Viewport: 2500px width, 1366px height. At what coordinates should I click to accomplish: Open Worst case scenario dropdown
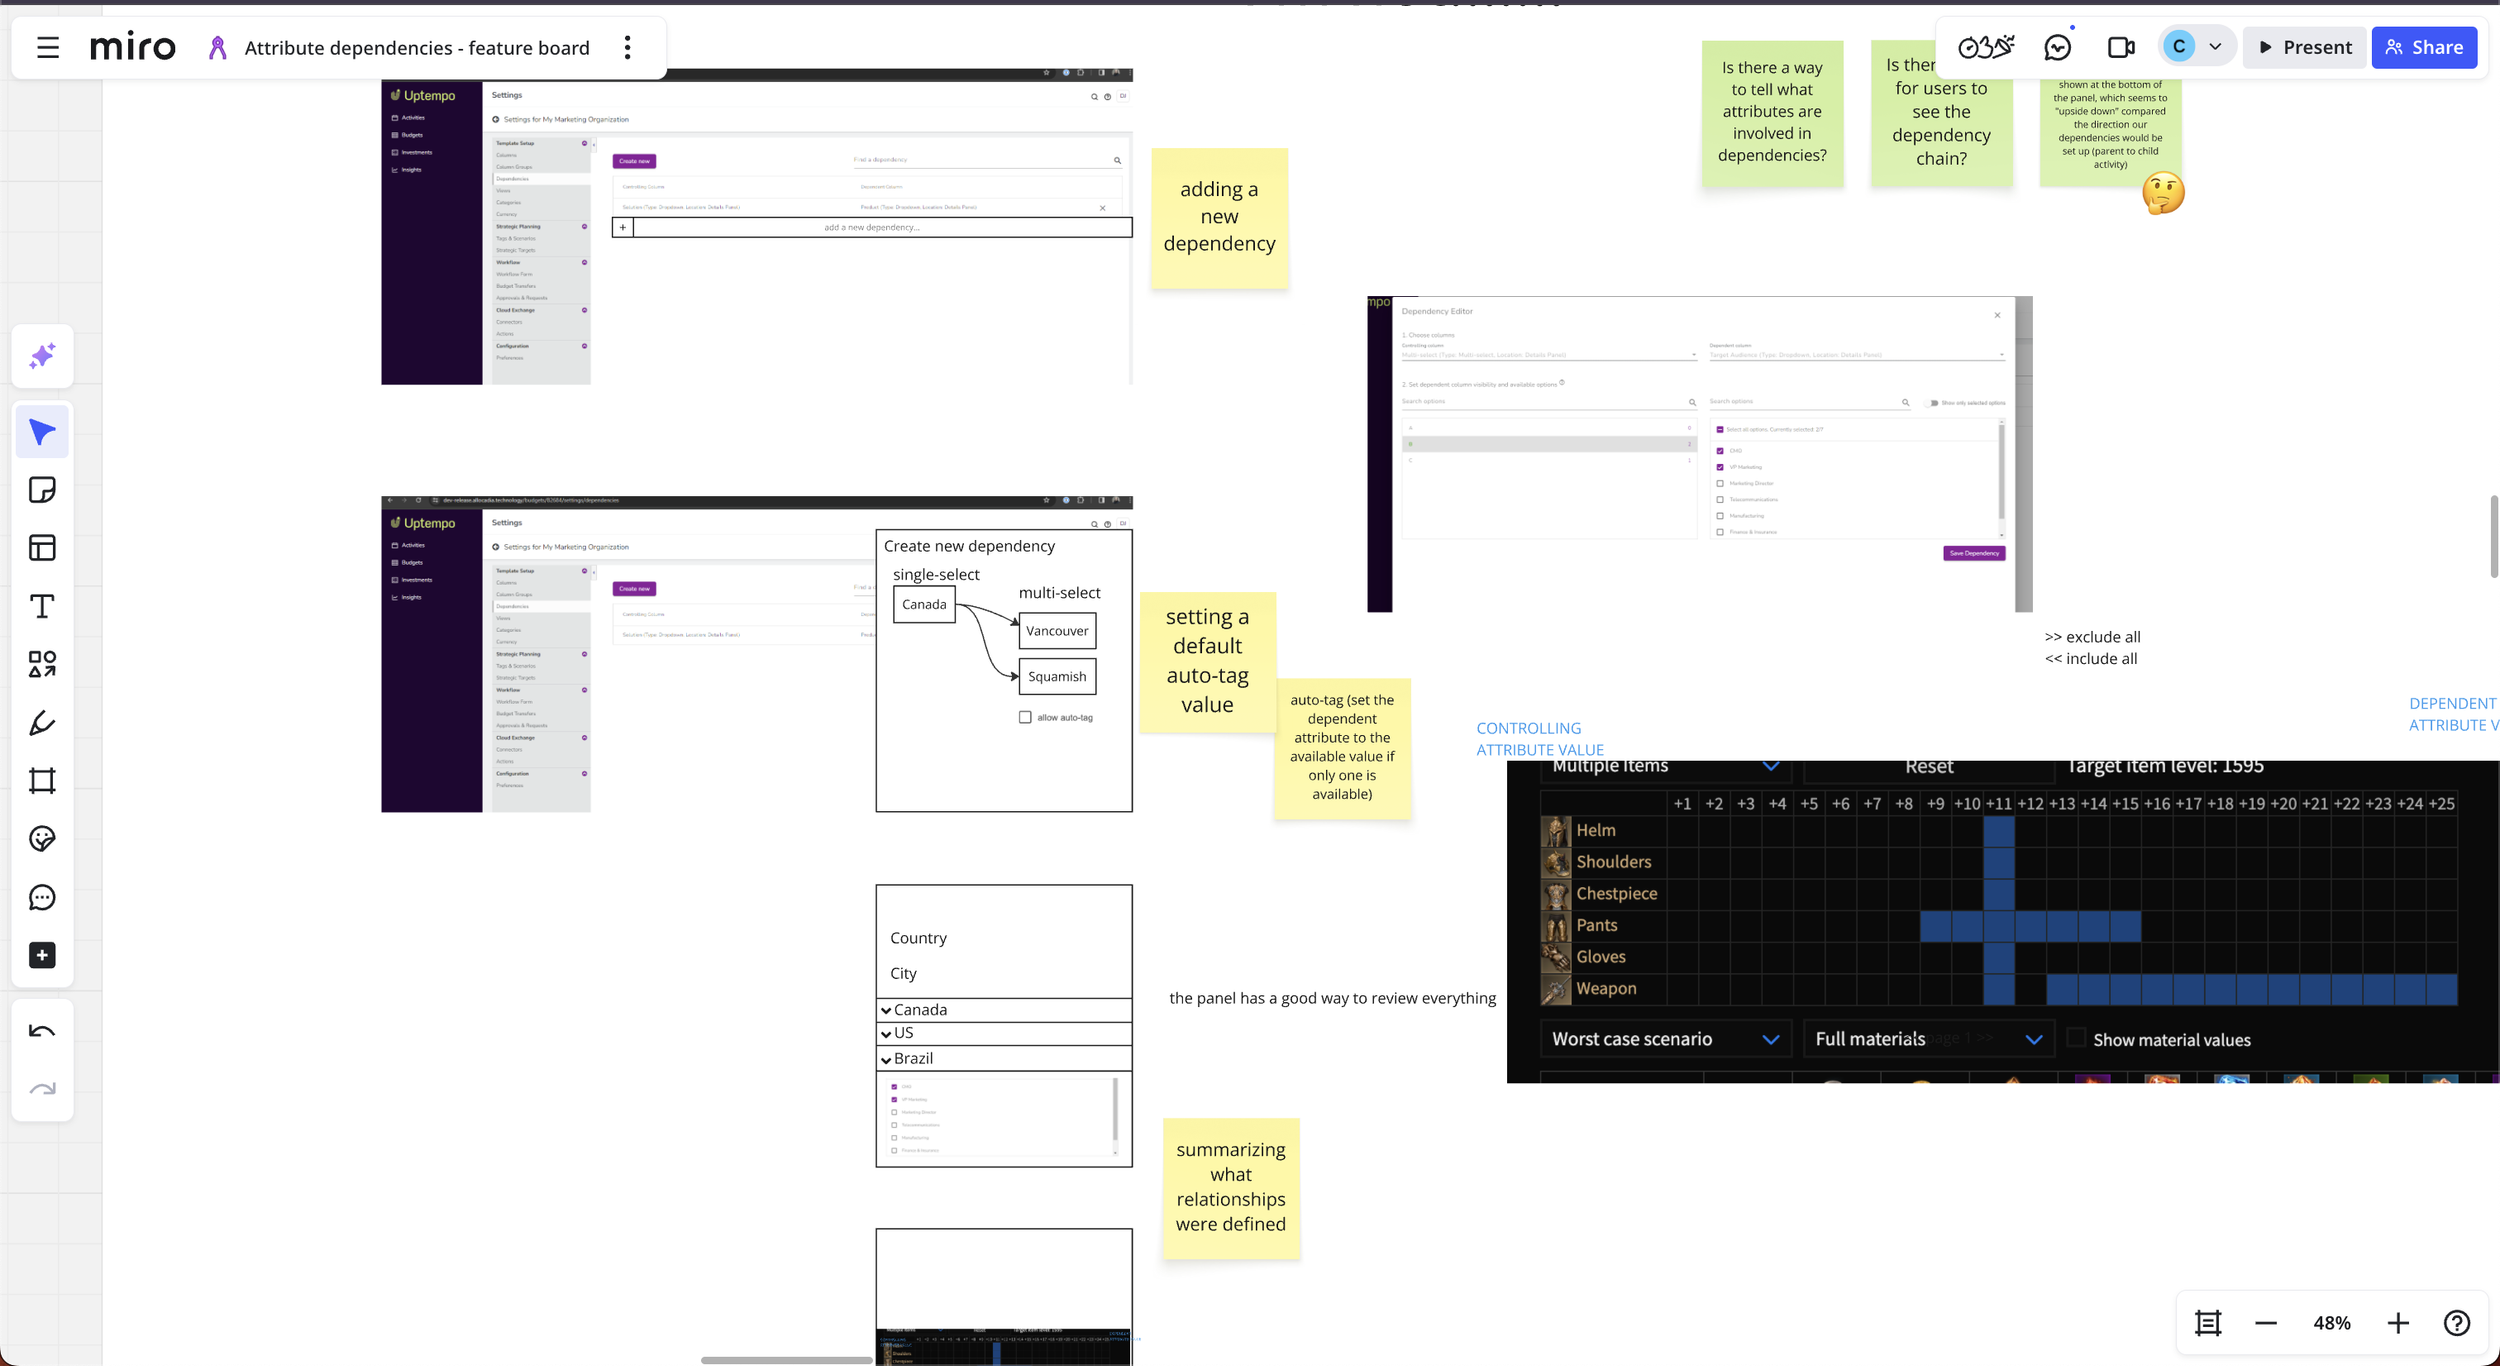(x=1665, y=1039)
